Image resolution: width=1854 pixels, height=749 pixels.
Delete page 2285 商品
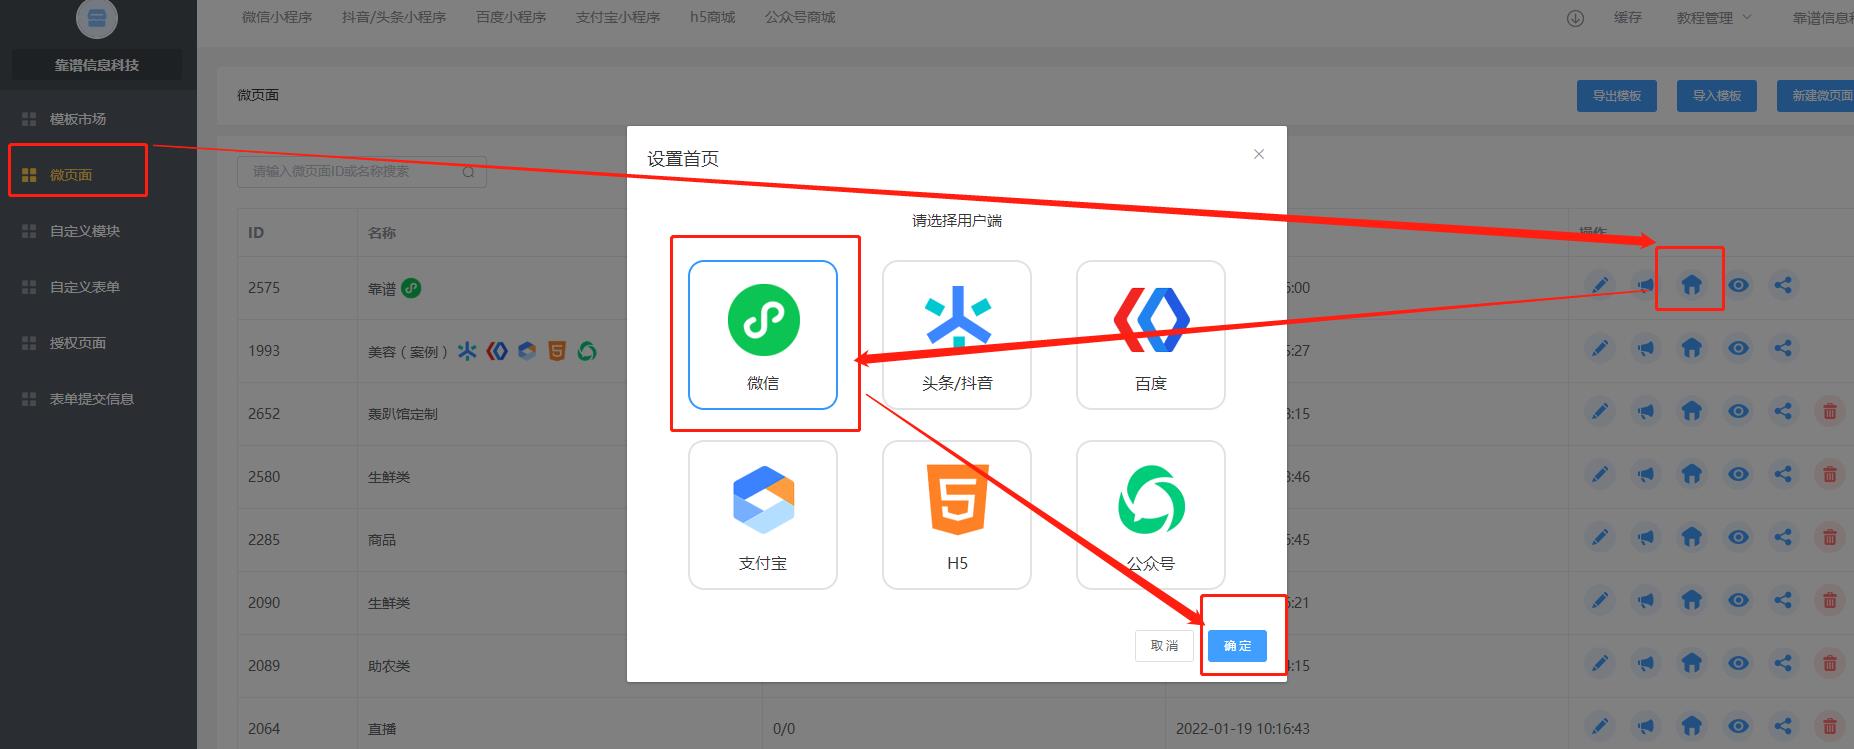click(1830, 537)
